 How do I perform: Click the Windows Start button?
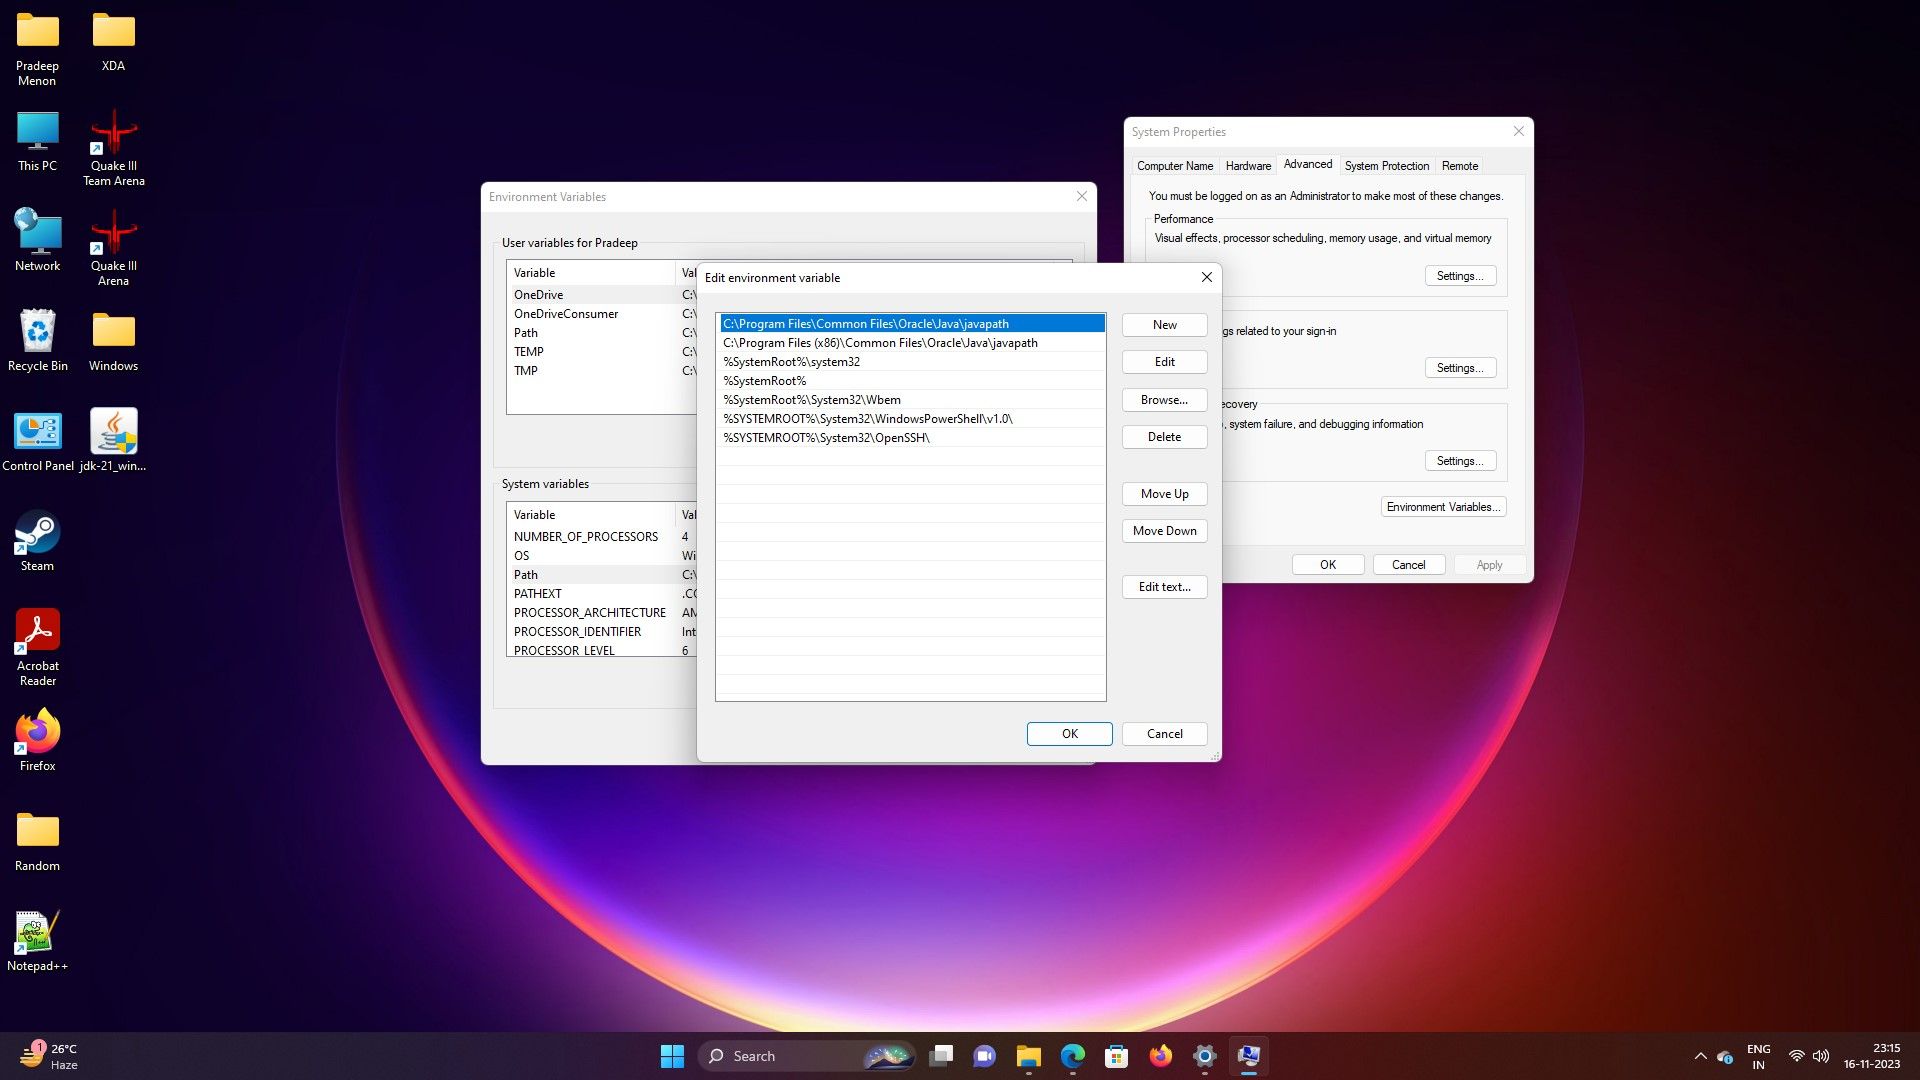(672, 1056)
